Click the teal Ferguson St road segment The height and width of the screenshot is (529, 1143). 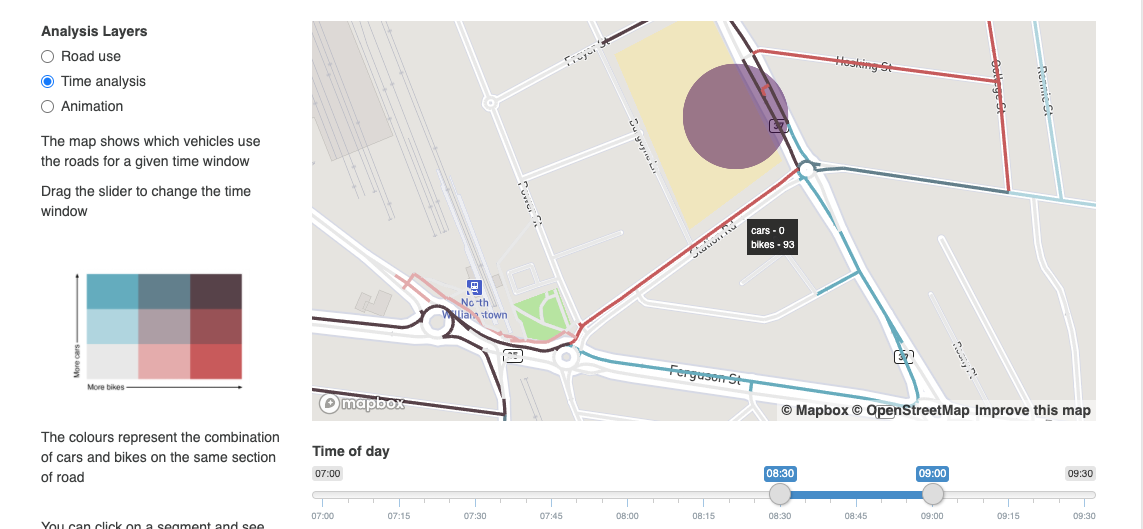pos(678,373)
